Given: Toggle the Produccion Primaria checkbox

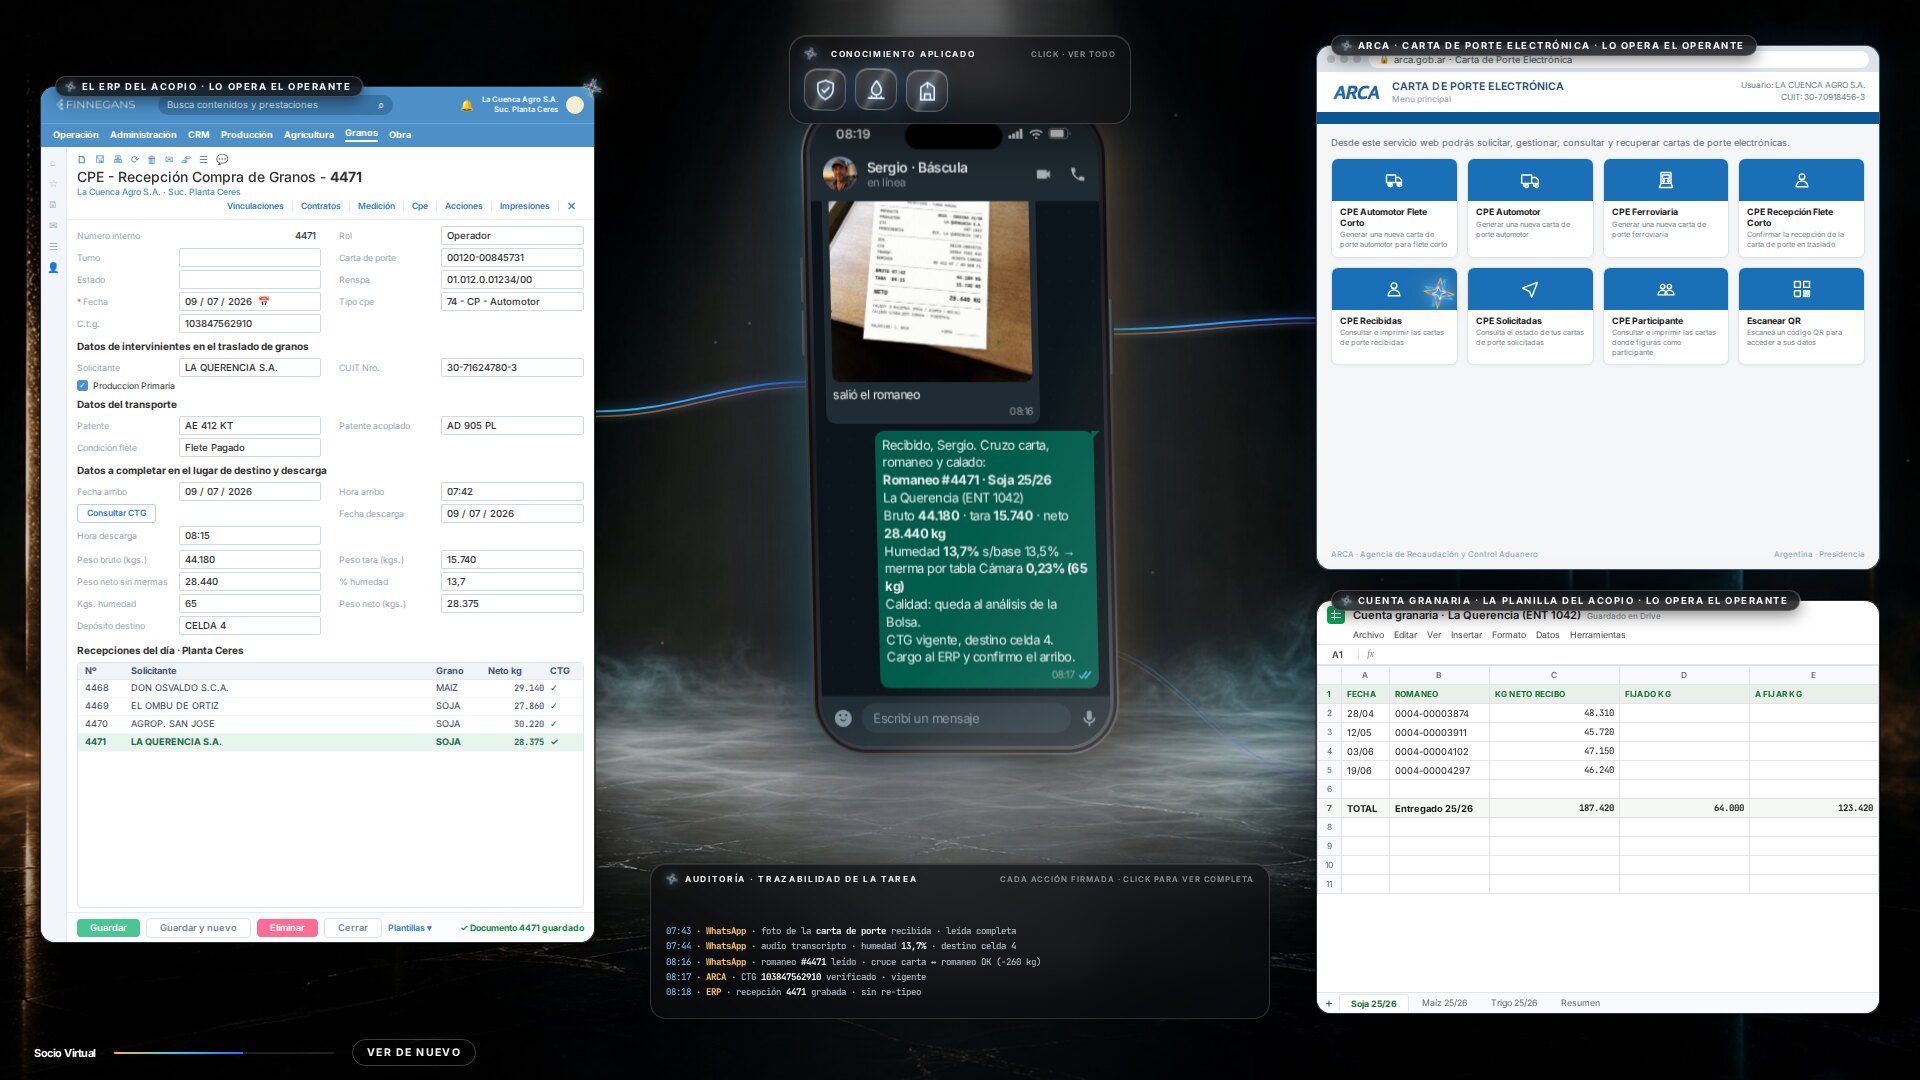Looking at the screenshot, I should [x=83, y=386].
